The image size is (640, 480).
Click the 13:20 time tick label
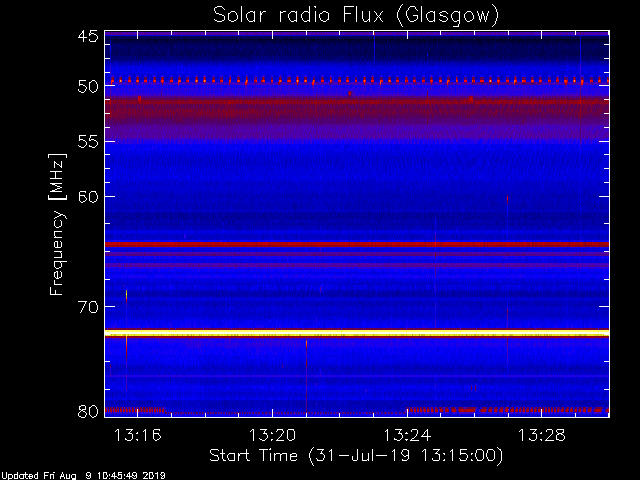pos(272,435)
